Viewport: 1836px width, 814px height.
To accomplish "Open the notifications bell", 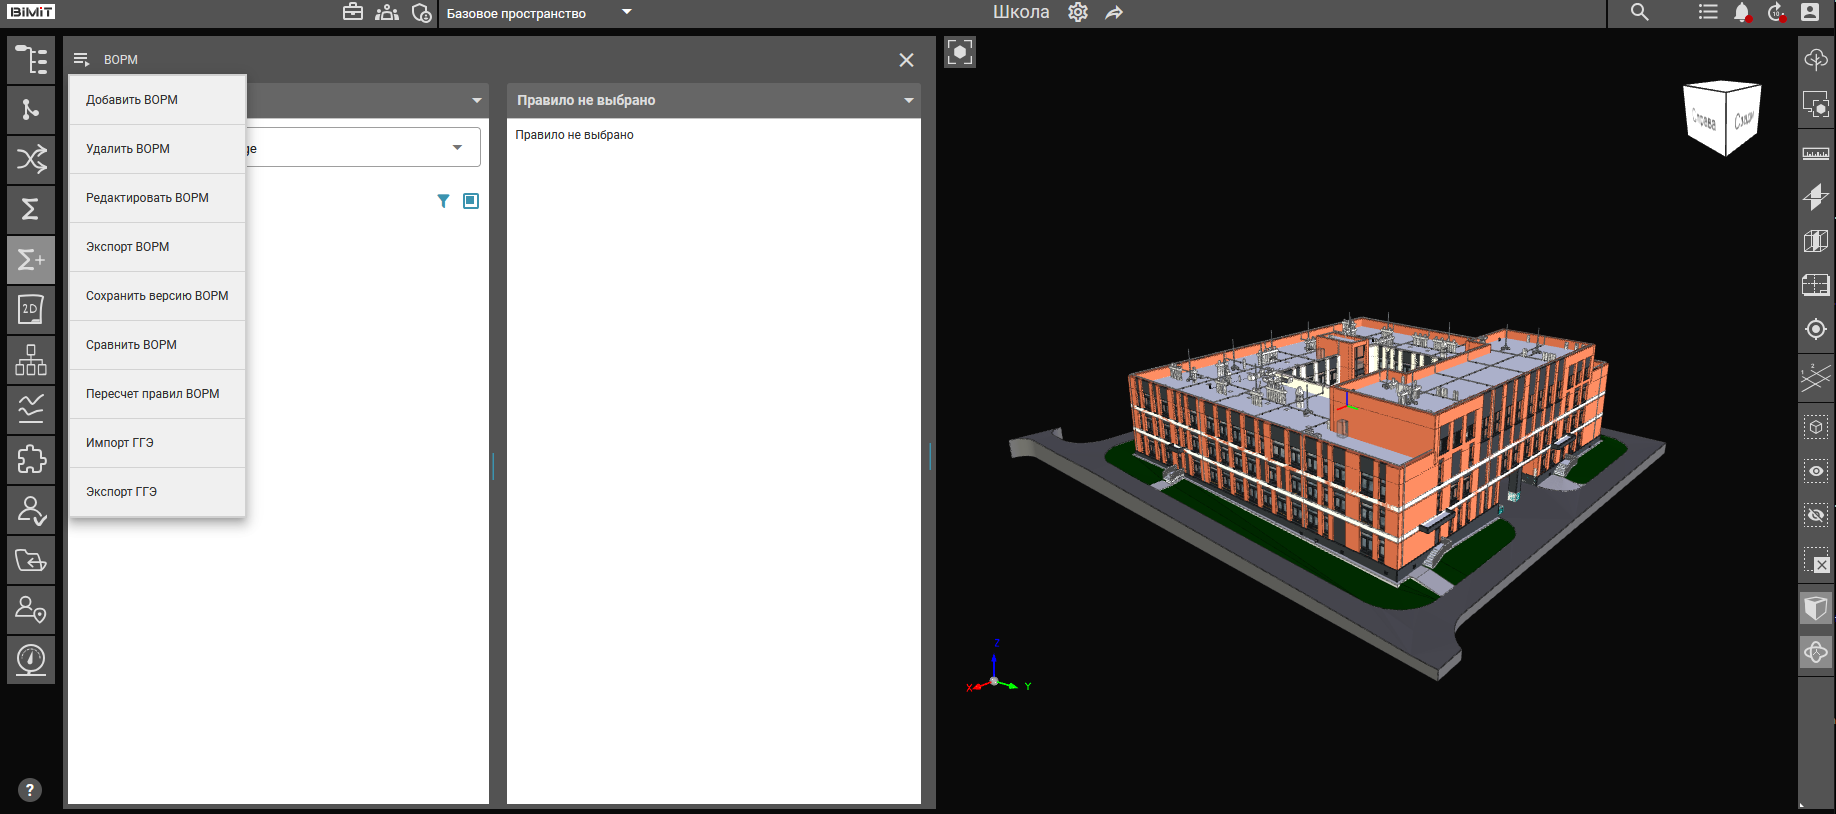I will (1742, 12).
